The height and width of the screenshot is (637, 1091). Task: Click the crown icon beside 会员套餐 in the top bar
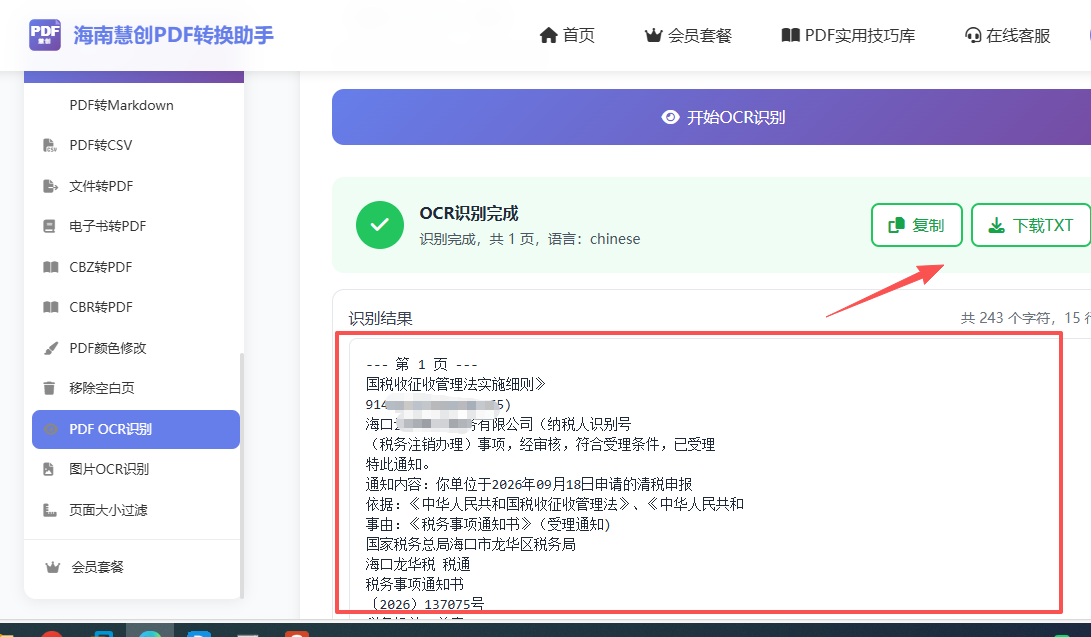pos(653,35)
